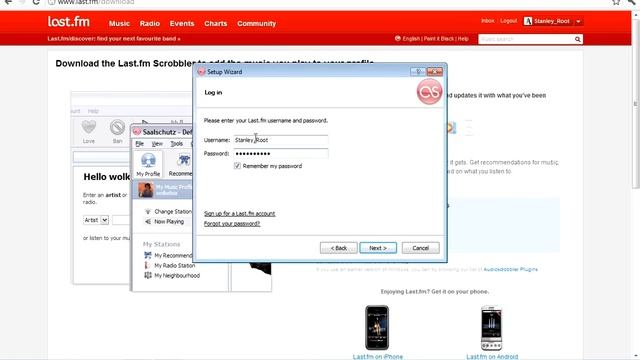Open the Community menu
Viewport: 640px width, 360px height.
click(x=256, y=24)
